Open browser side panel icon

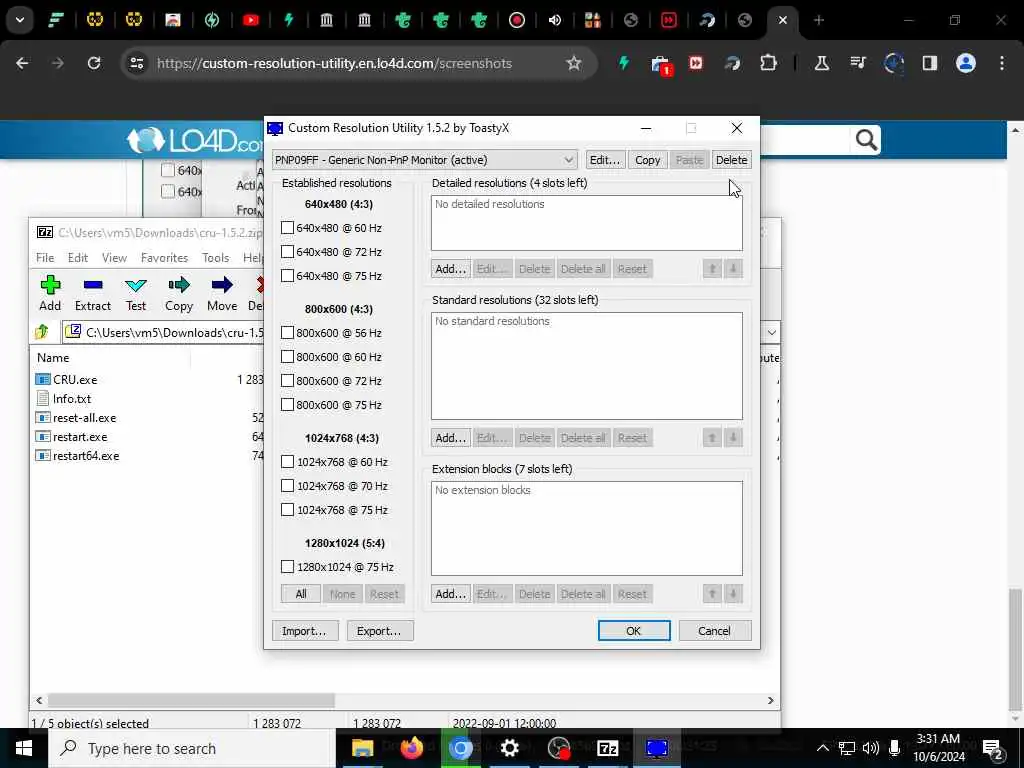[929, 63]
